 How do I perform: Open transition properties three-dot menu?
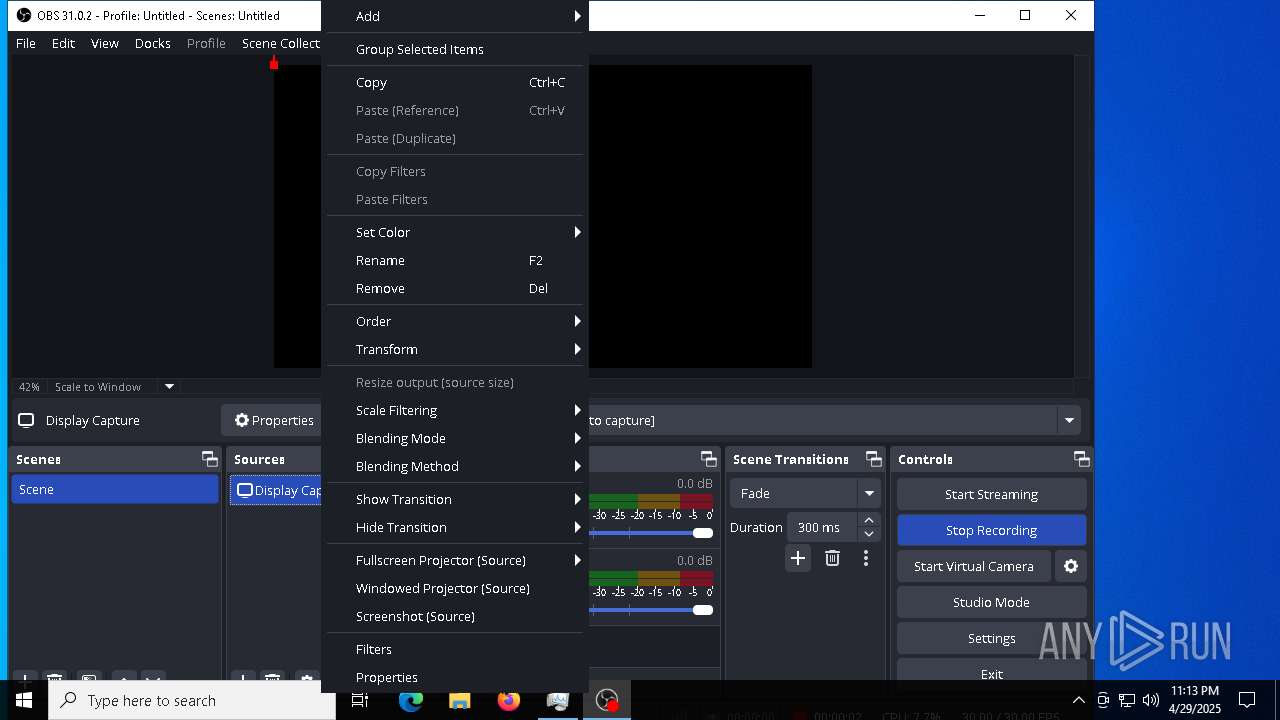(866, 558)
